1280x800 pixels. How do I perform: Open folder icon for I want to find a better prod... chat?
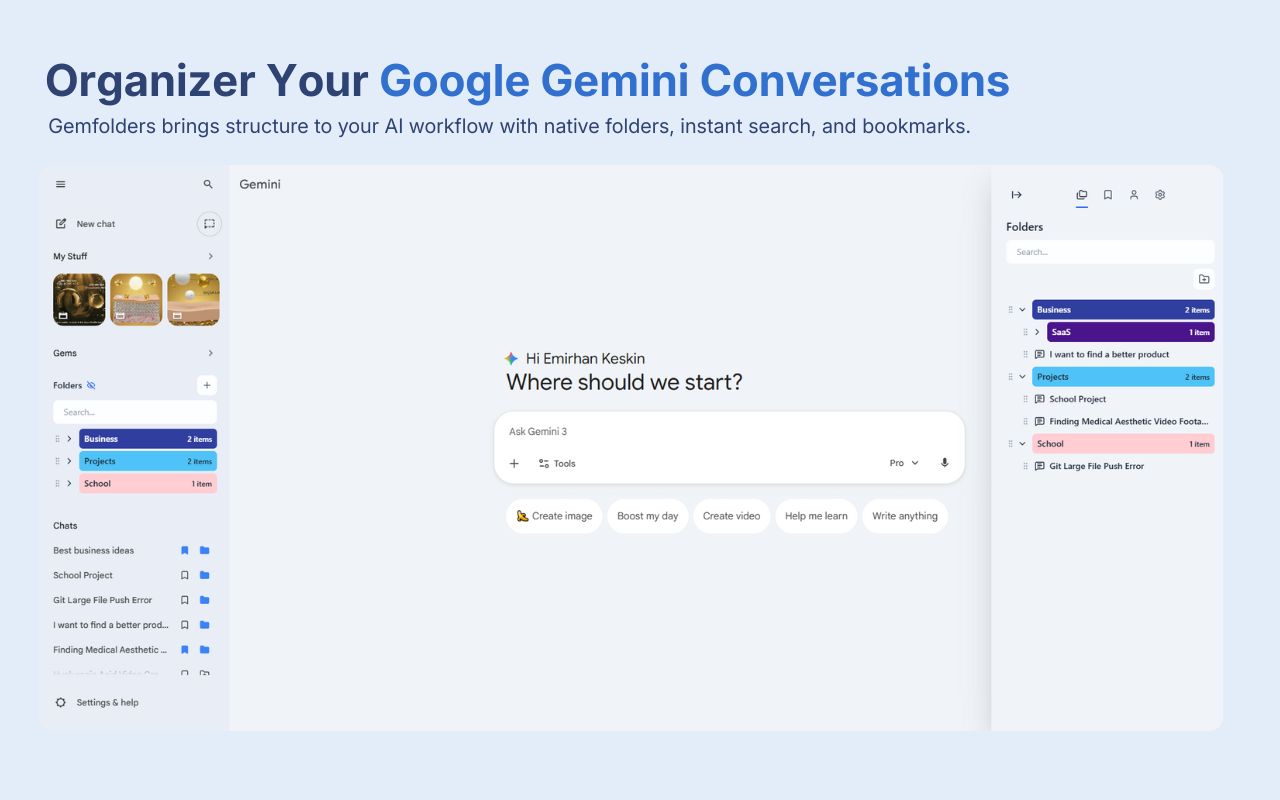[x=204, y=625]
